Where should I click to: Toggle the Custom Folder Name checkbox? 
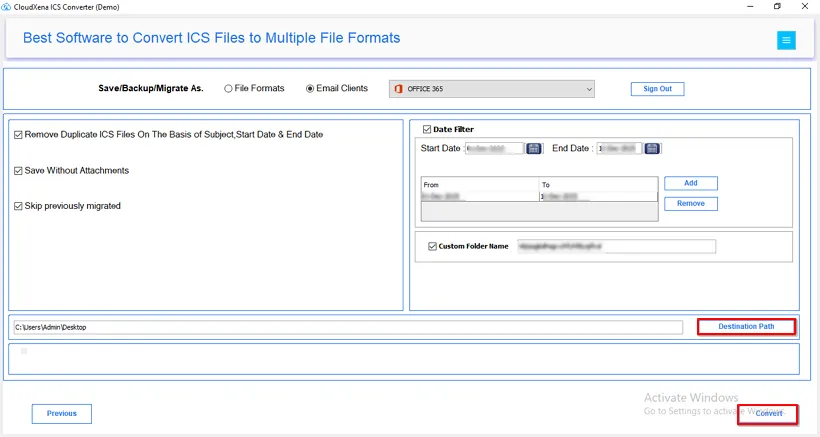(432, 246)
